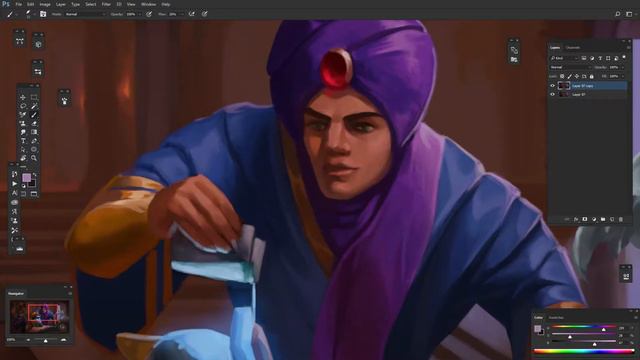The width and height of the screenshot is (640, 360).
Task: Click the Add layer mask icon
Action: pos(585,219)
